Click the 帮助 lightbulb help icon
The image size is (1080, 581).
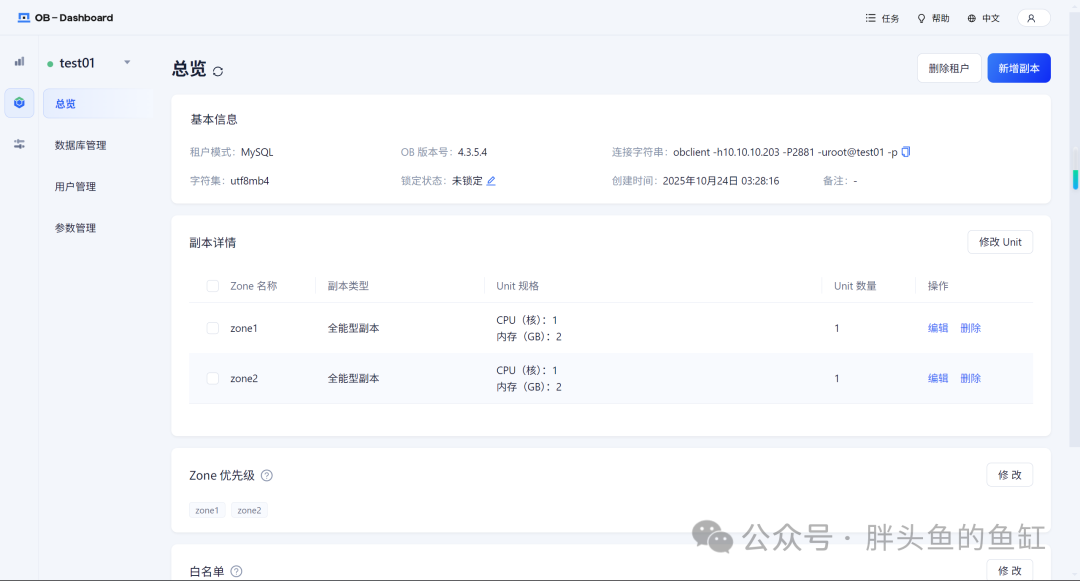click(921, 19)
